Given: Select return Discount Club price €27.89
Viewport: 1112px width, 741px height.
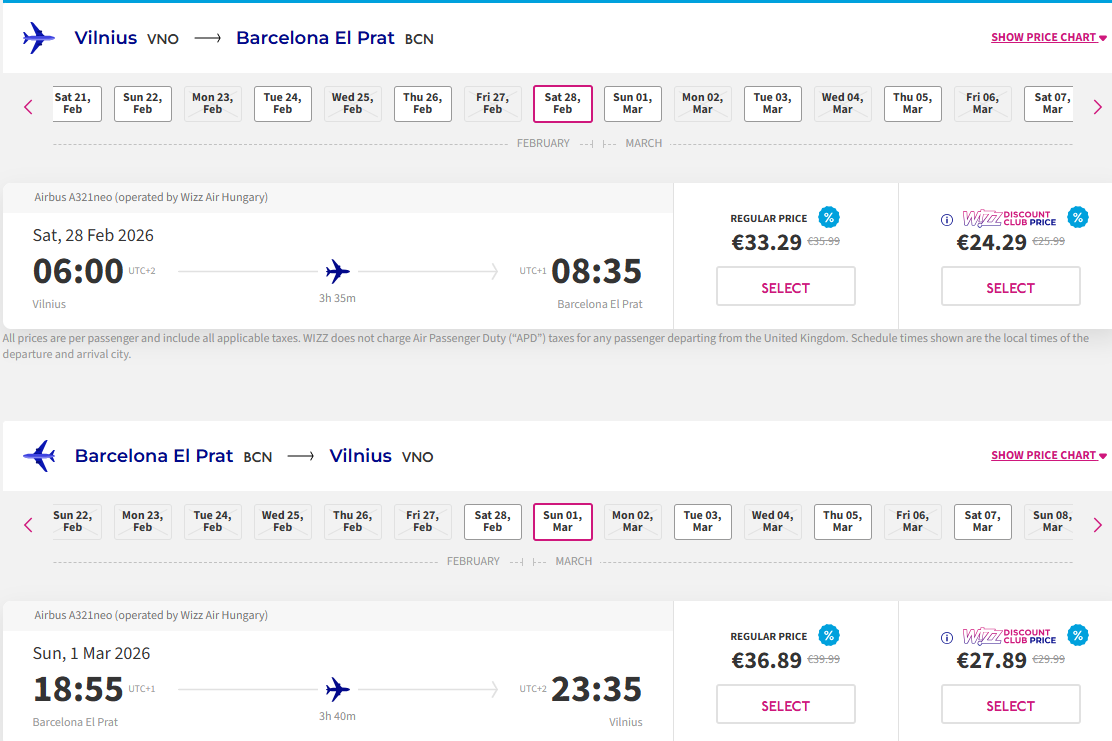Looking at the screenshot, I should click(x=1010, y=705).
